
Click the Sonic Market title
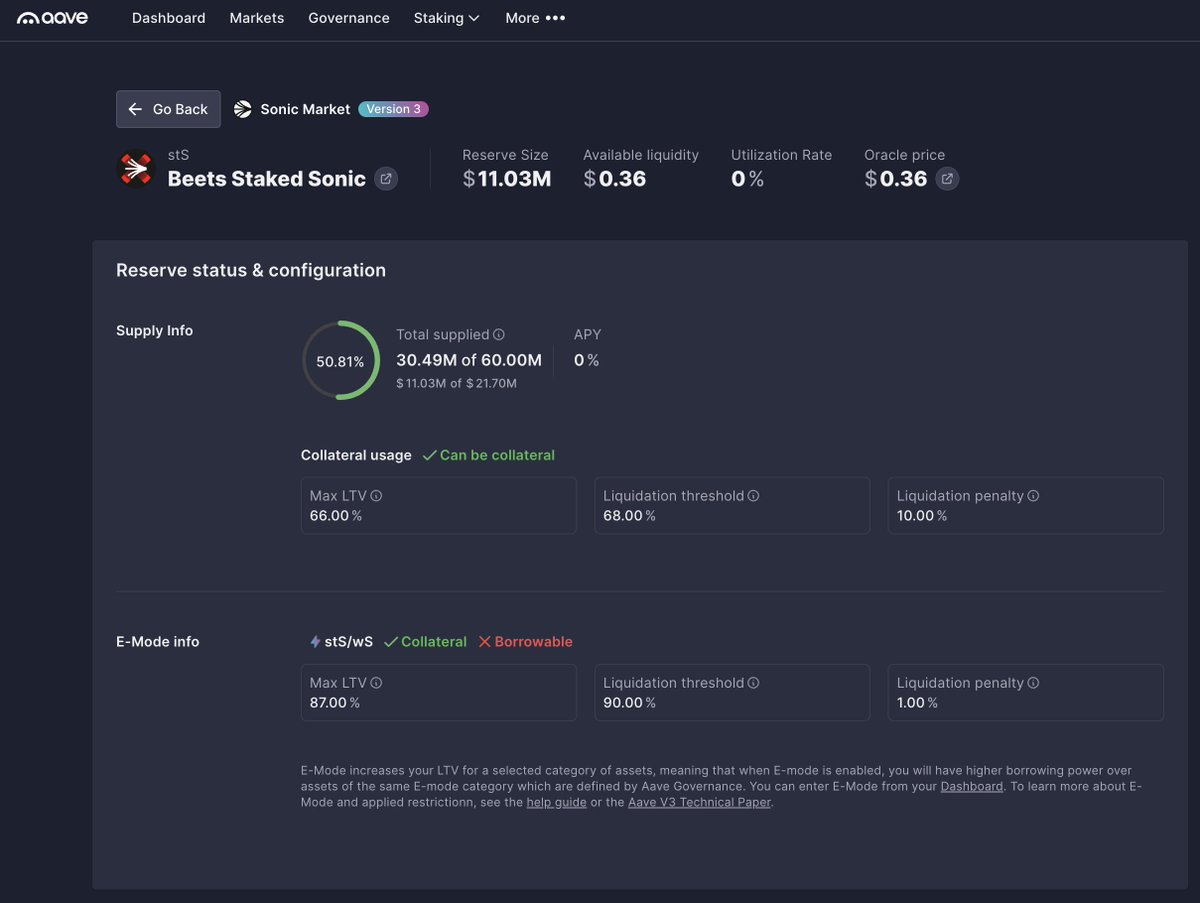pos(305,109)
